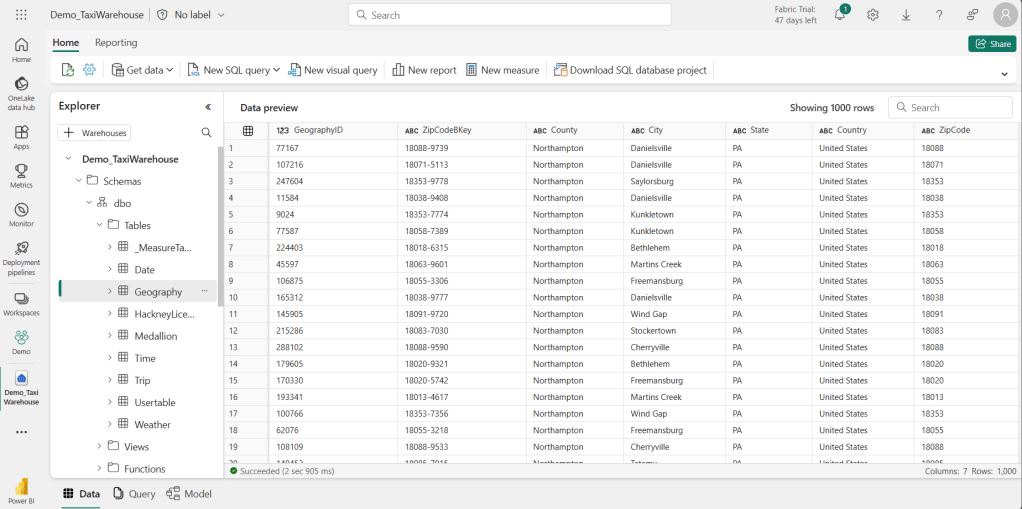Collapse the dbo schema node
This screenshot has width=1022, height=509.
(x=89, y=203)
